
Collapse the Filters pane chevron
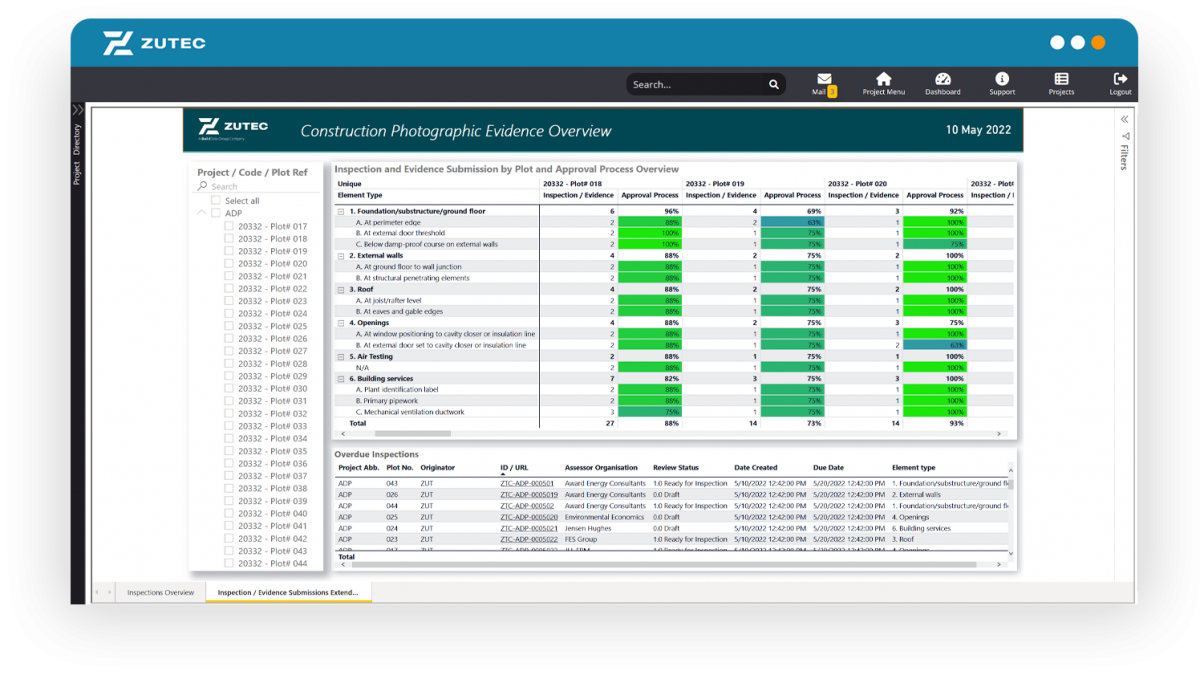point(1124,119)
